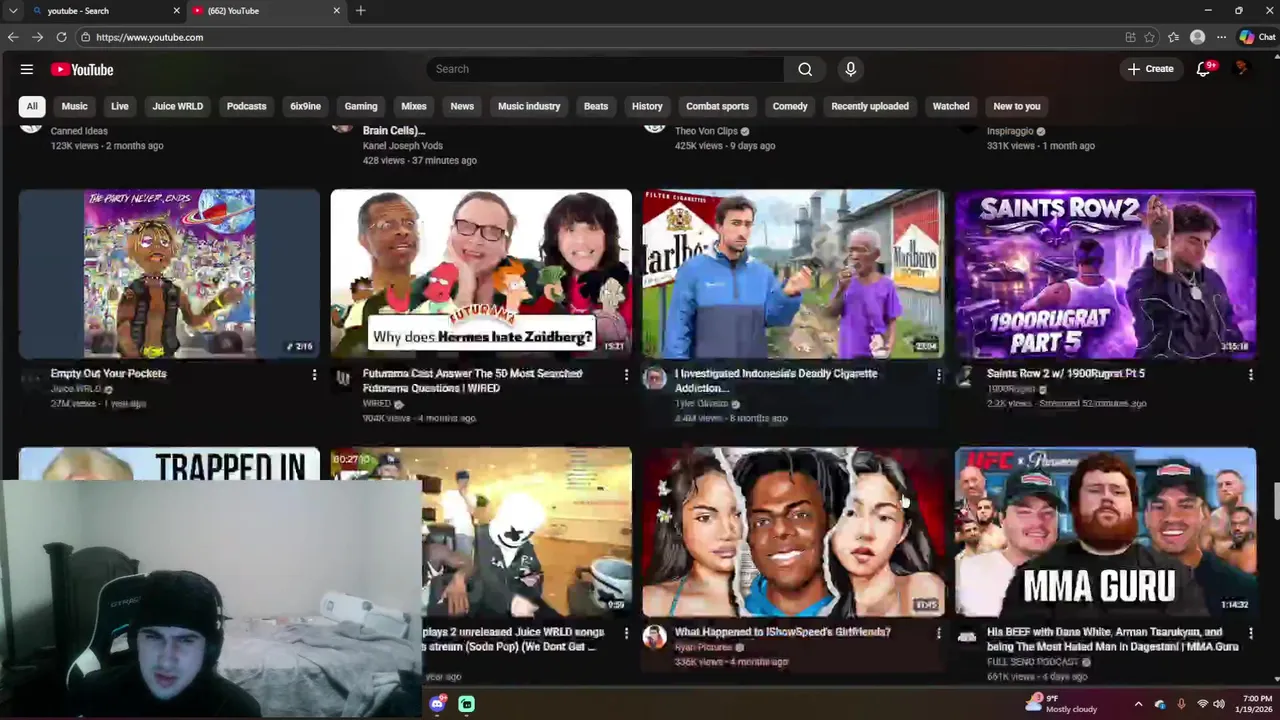Image resolution: width=1280 pixels, height=720 pixels.
Task: Select the Podcasts filter chip
Action: 246,106
